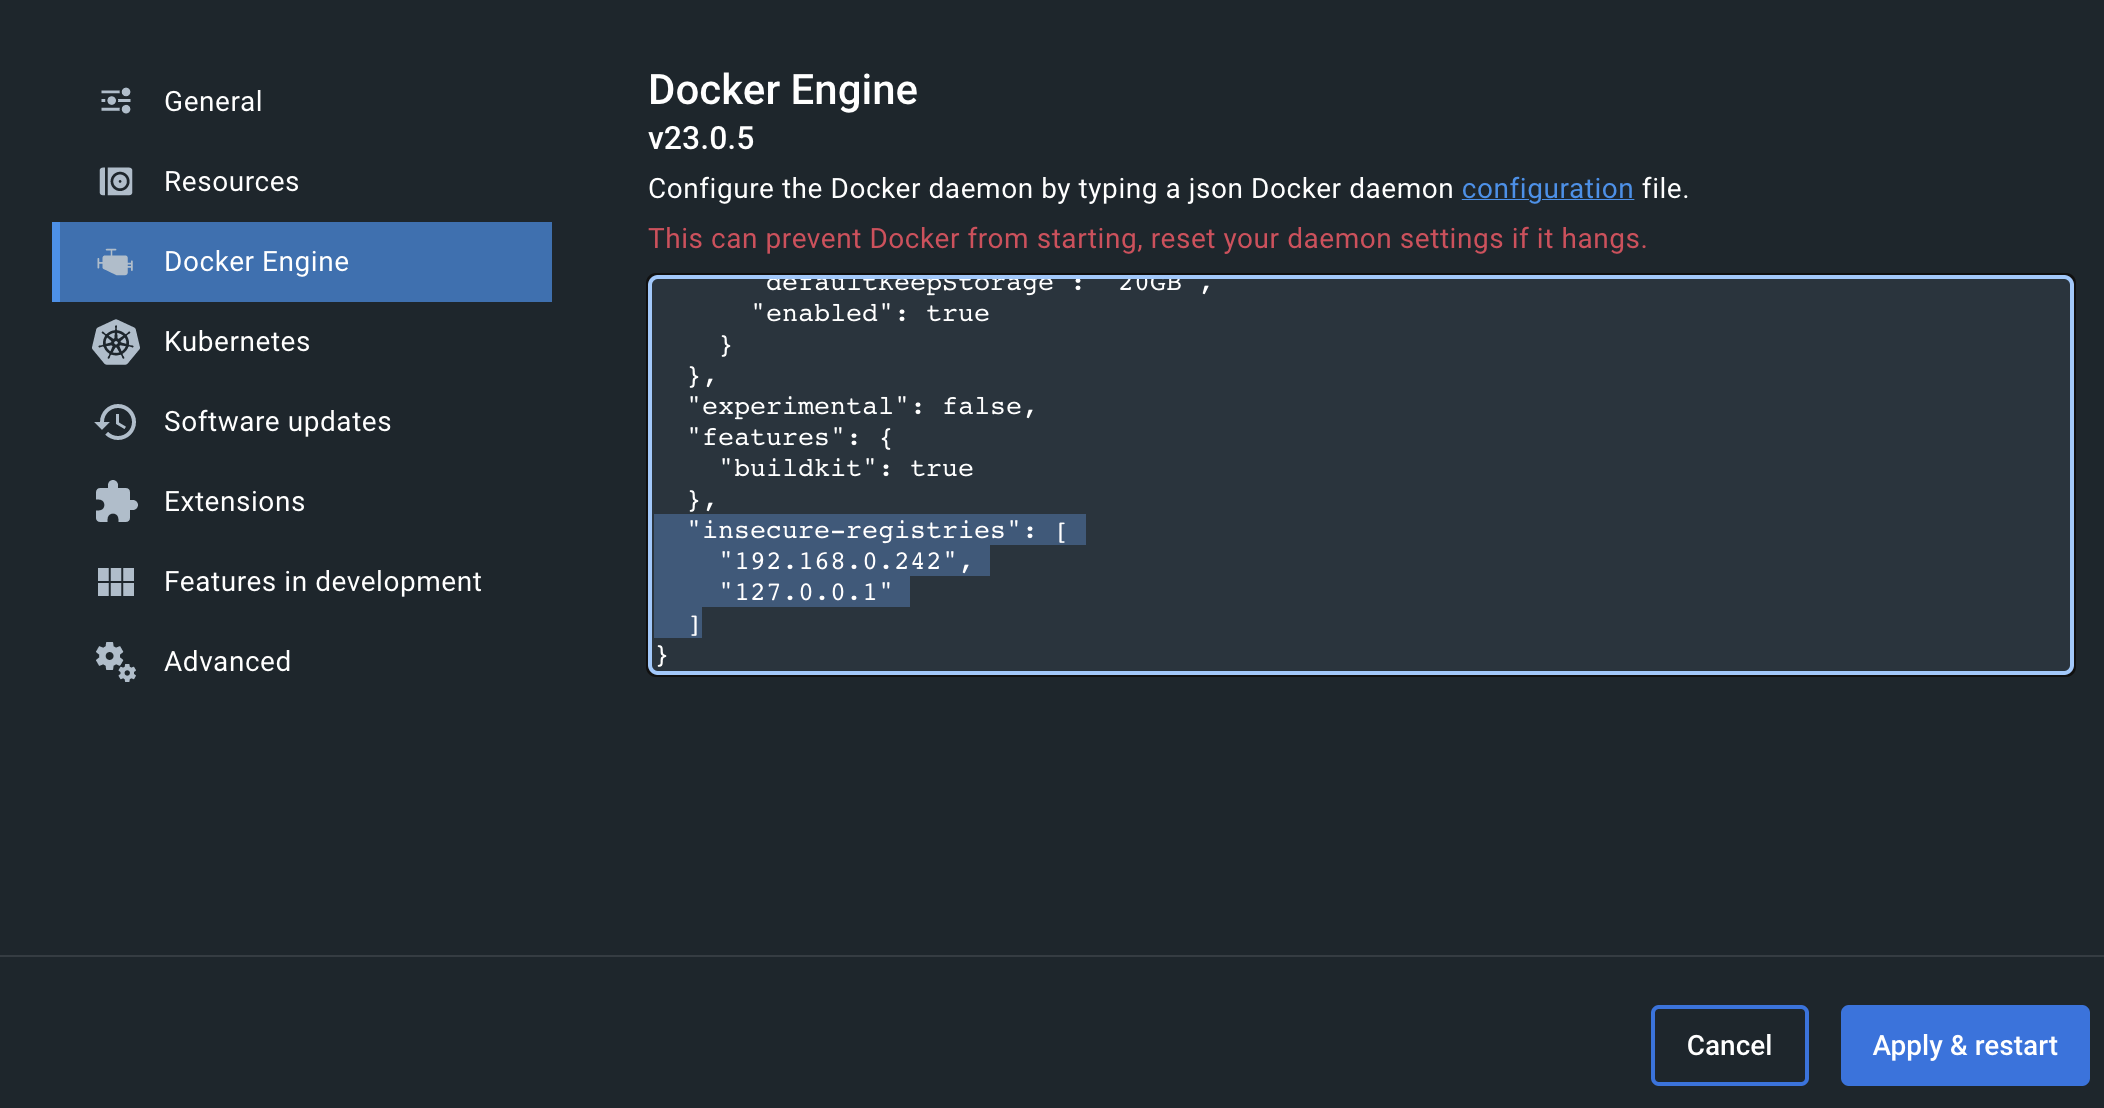2104x1108 pixels.
Task: Click the "insecure-registries" line in editor
Action: [x=878, y=531]
